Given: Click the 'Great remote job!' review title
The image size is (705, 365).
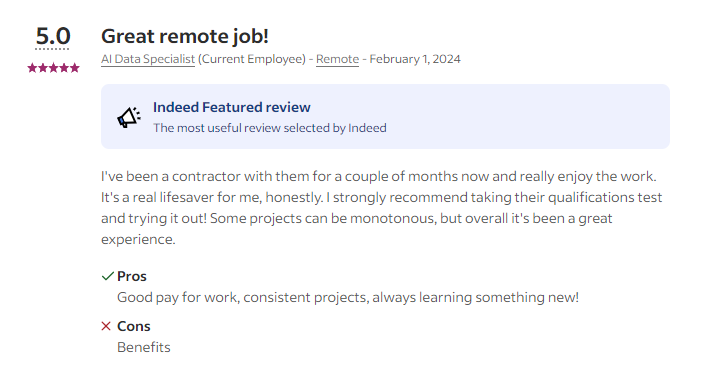Looking at the screenshot, I should pyautogui.click(x=185, y=36).
